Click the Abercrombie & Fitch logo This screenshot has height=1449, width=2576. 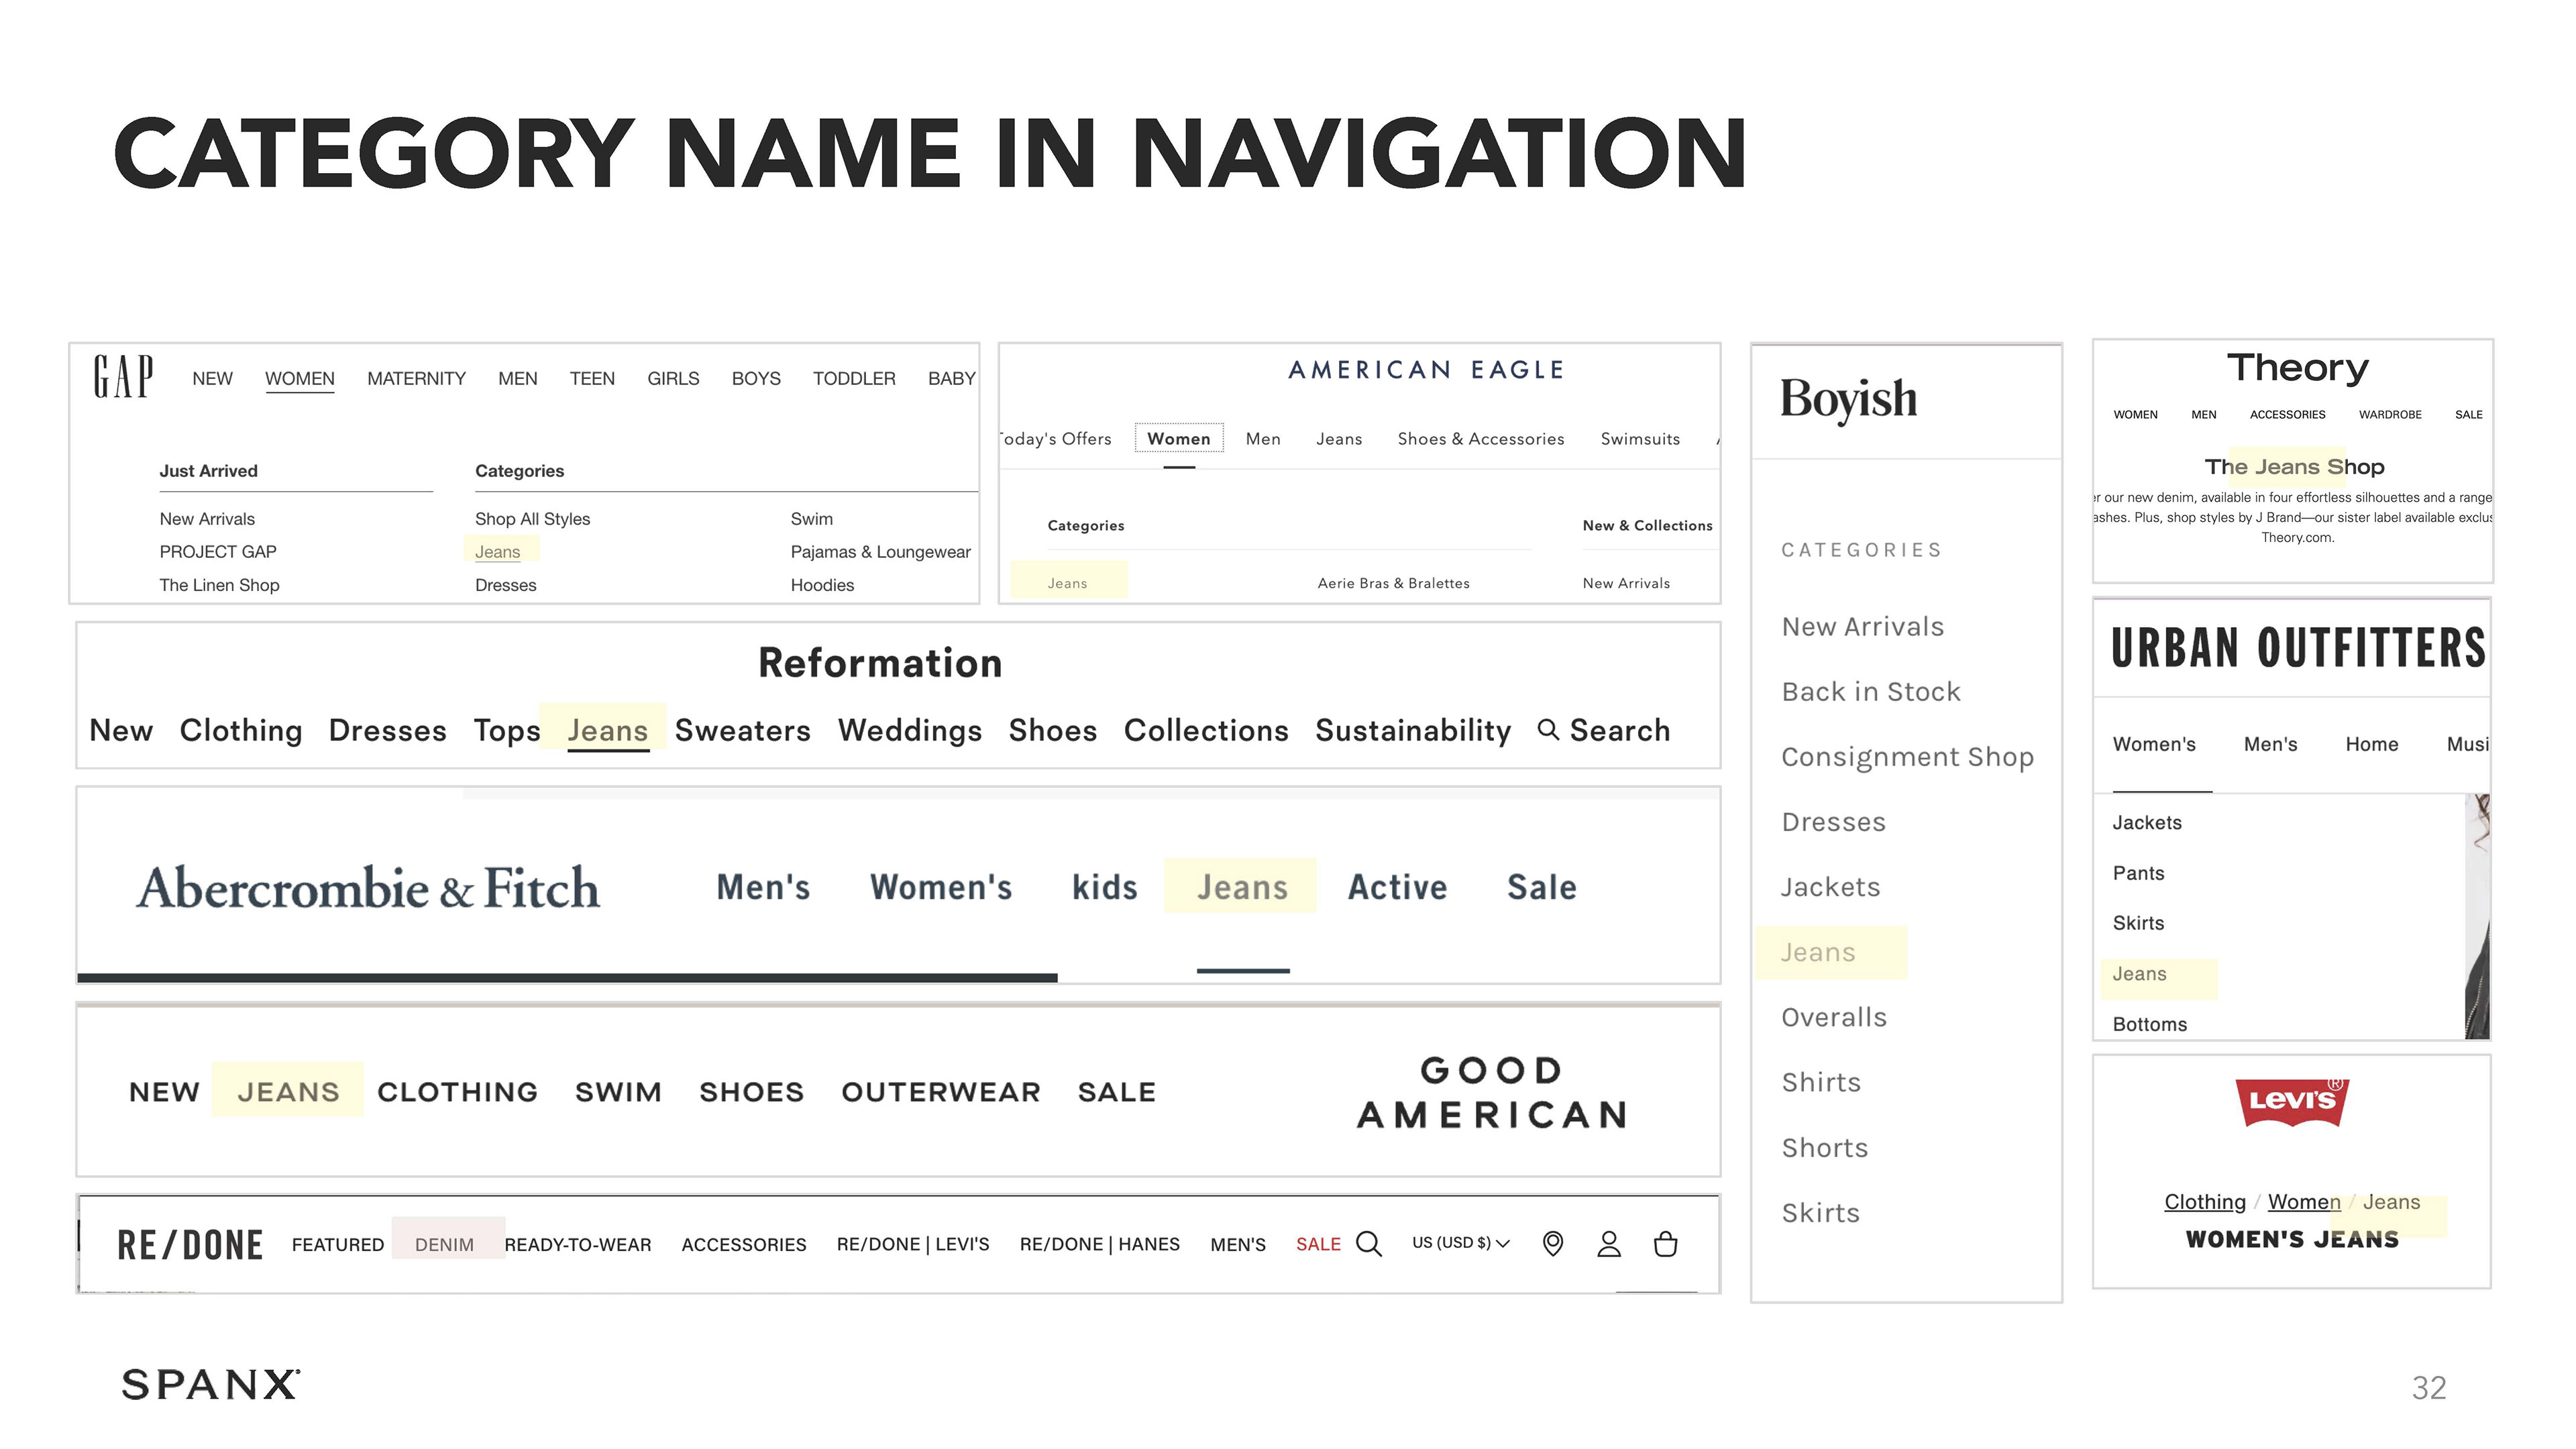pyautogui.click(x=368, y=888)
